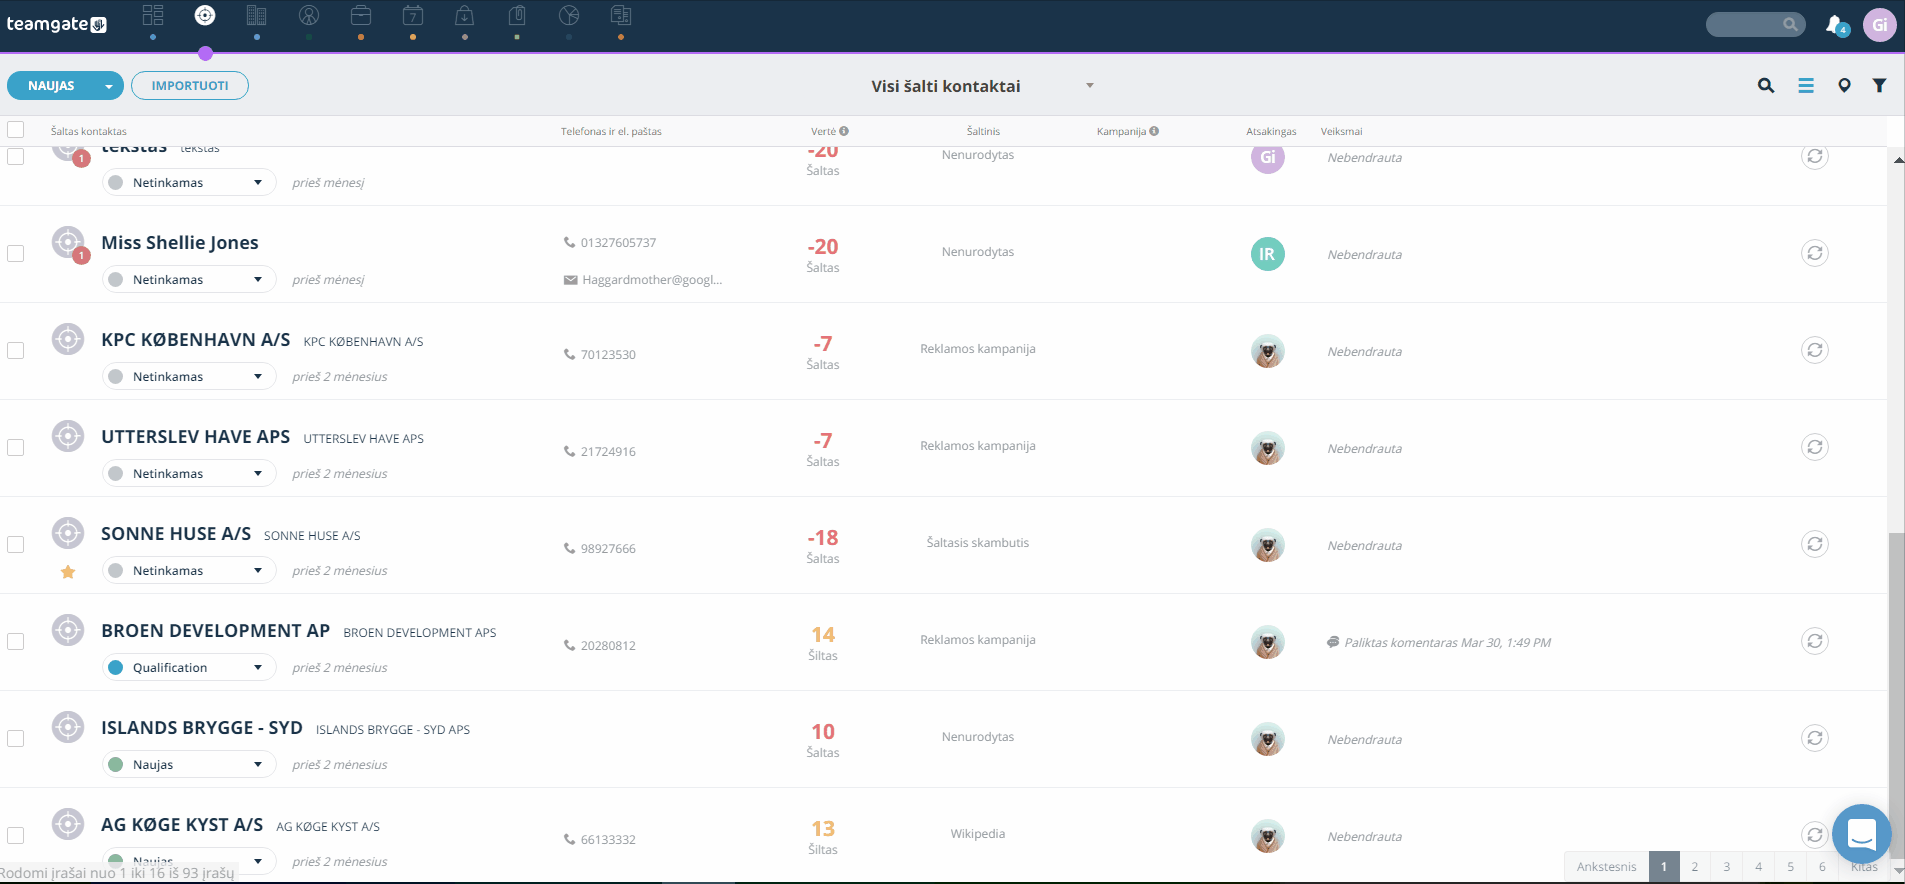Open the shopping bag icon in navigation
Viewport: 1905px width, 884px height.
coord(465,15)
